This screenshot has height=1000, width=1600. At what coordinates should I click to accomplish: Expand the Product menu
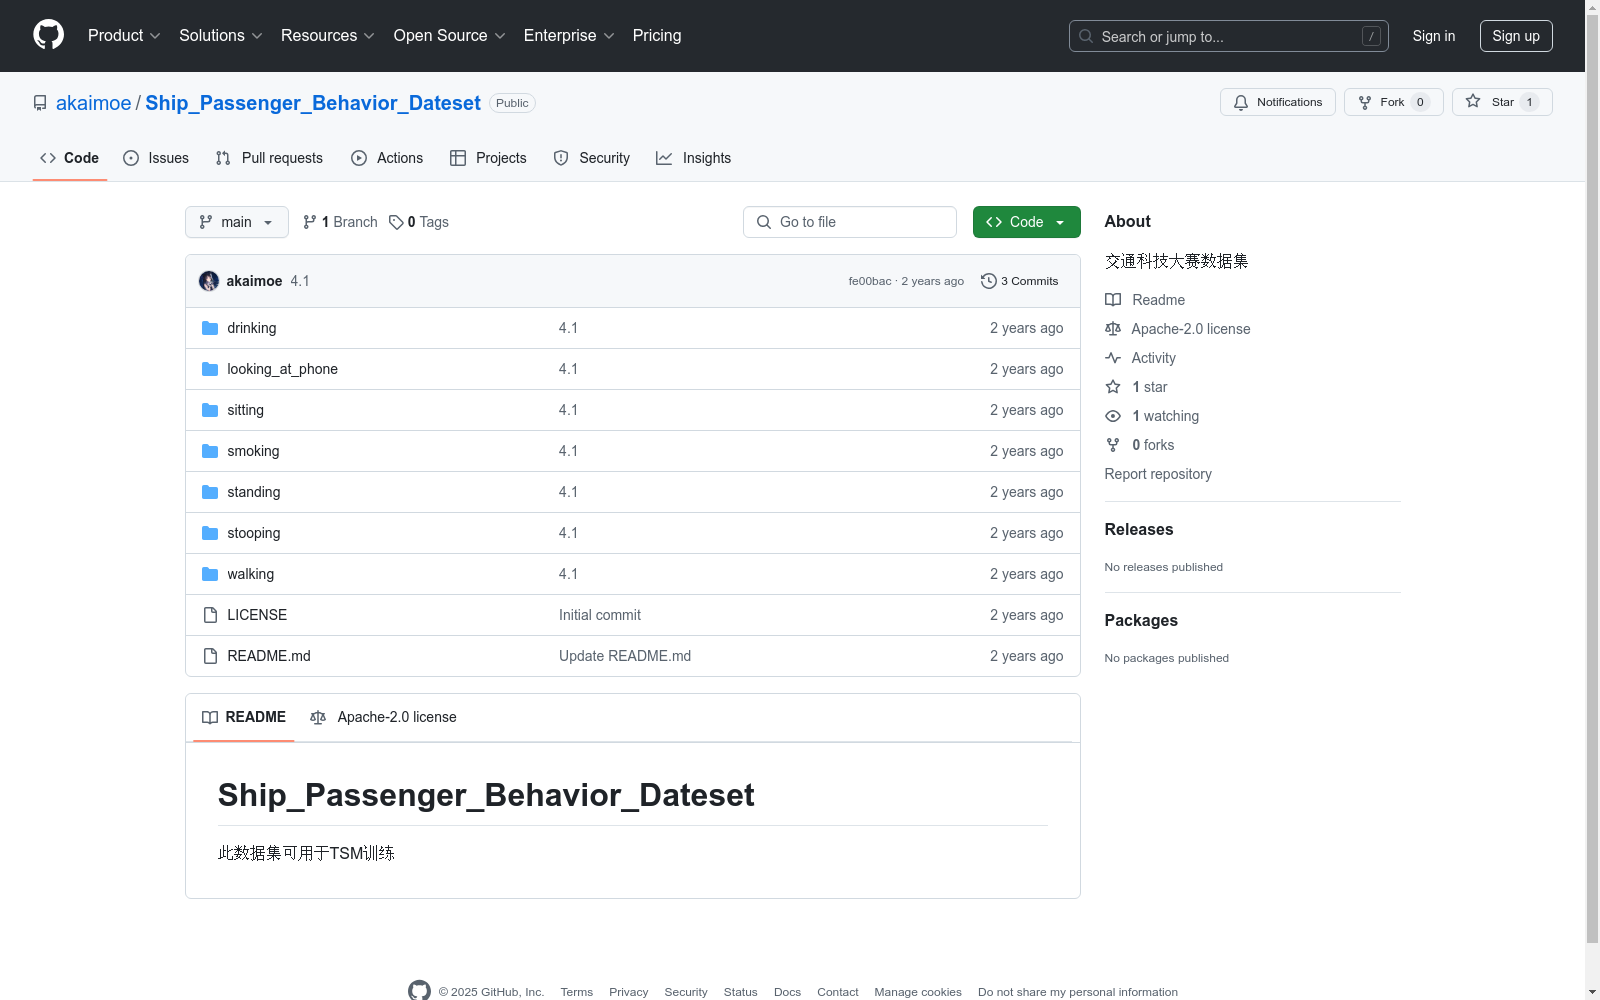pyautogui.click(x=124, y=36)
